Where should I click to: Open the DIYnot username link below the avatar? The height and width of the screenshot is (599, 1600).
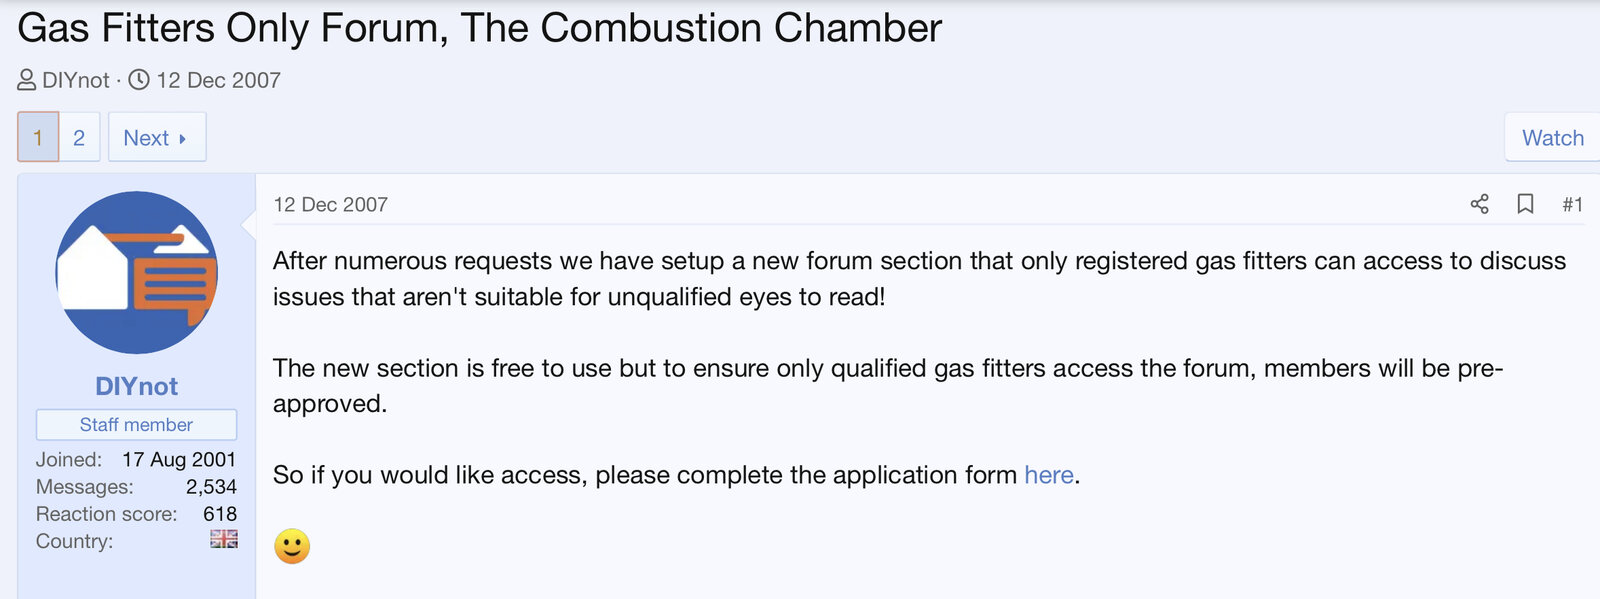point(136,386)
